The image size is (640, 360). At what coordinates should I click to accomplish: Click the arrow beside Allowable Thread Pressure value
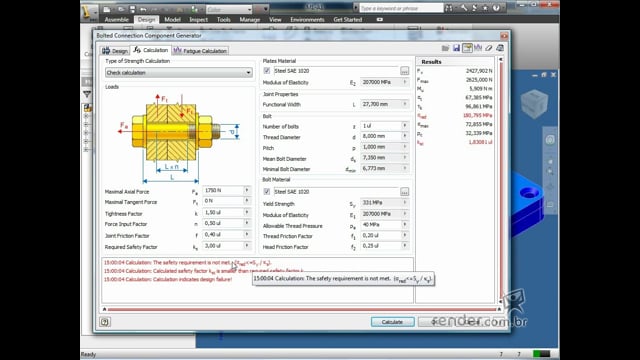click(405, 224)
